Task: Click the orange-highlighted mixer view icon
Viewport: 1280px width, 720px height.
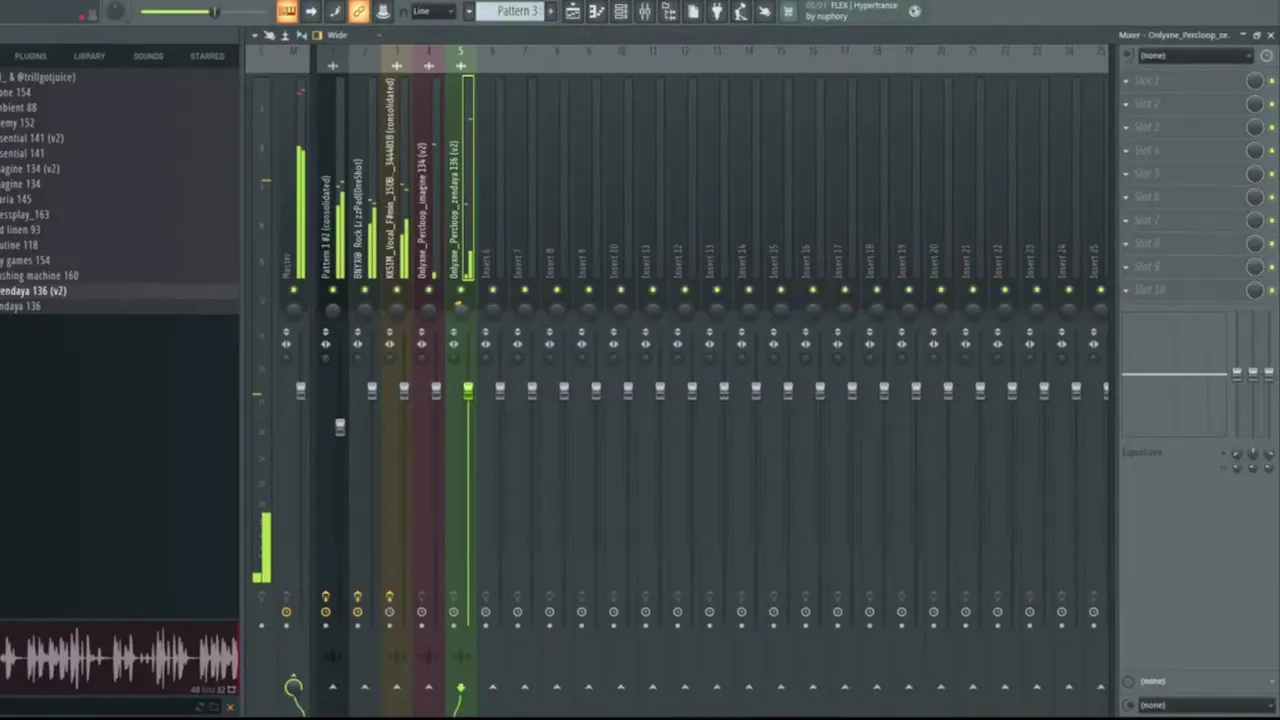Action: point(317,35)
